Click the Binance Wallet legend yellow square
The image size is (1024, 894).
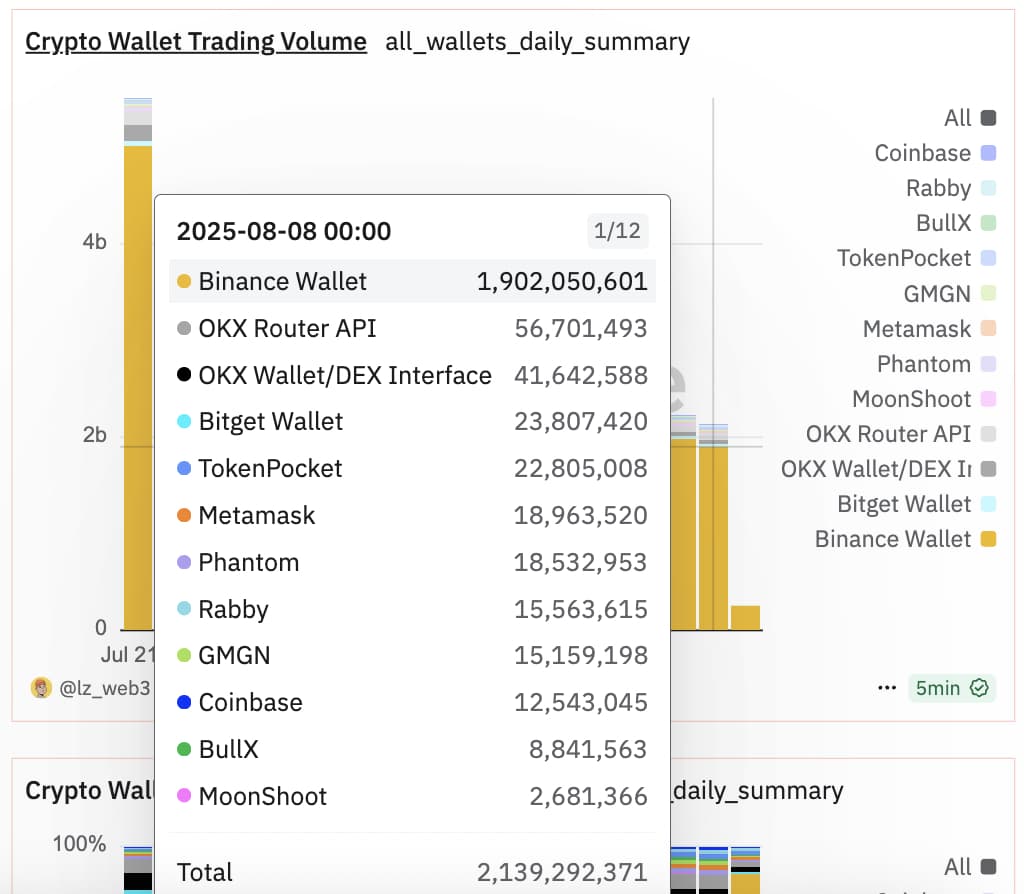pos(988,539)
